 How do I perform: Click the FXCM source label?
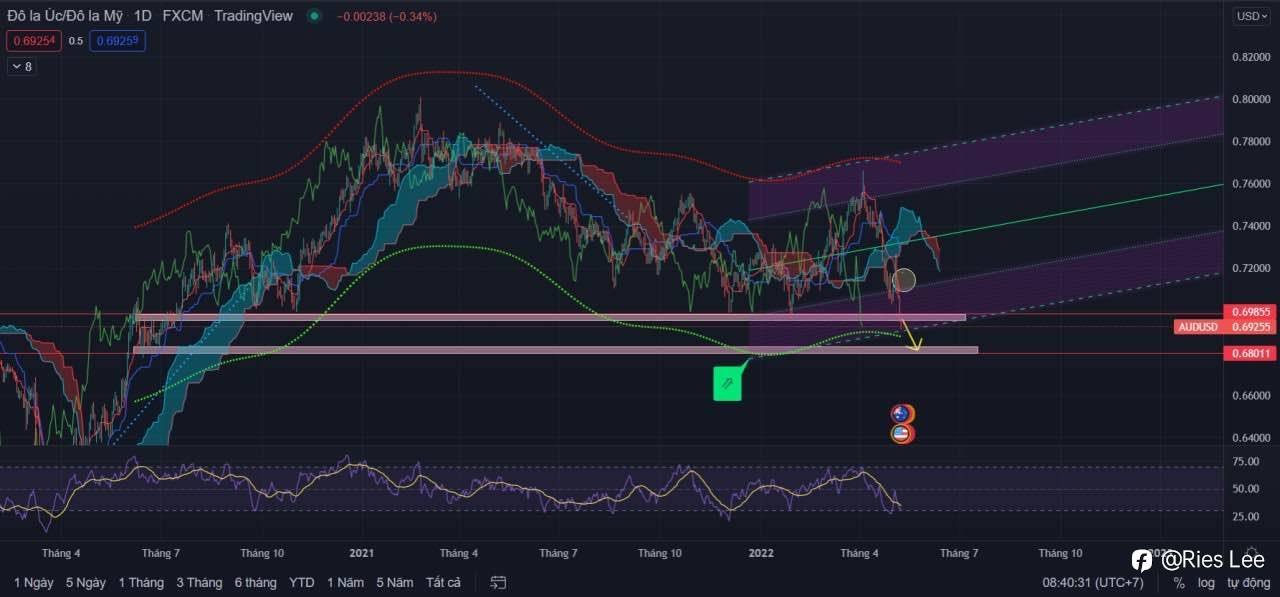pyautogui.click(x=184, y=16)
